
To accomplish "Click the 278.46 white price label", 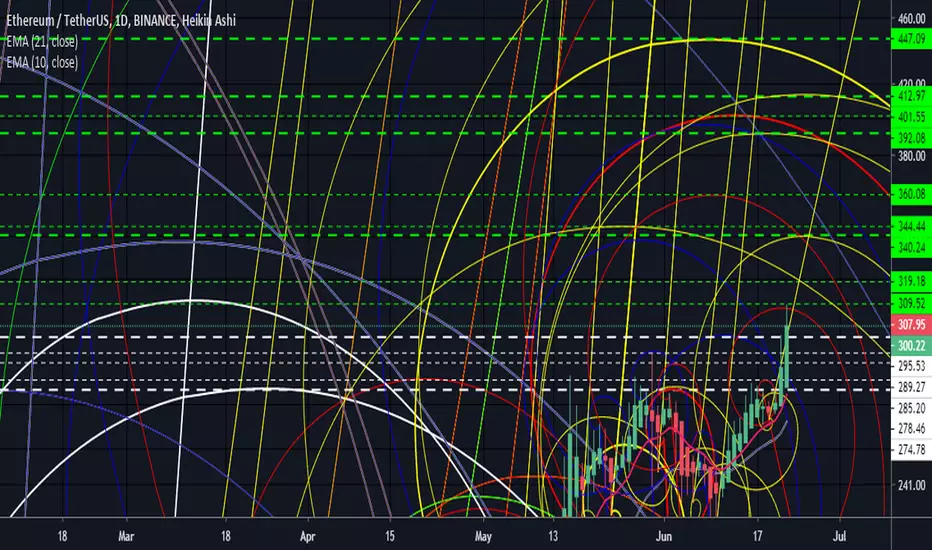I will tap(912, 429).
